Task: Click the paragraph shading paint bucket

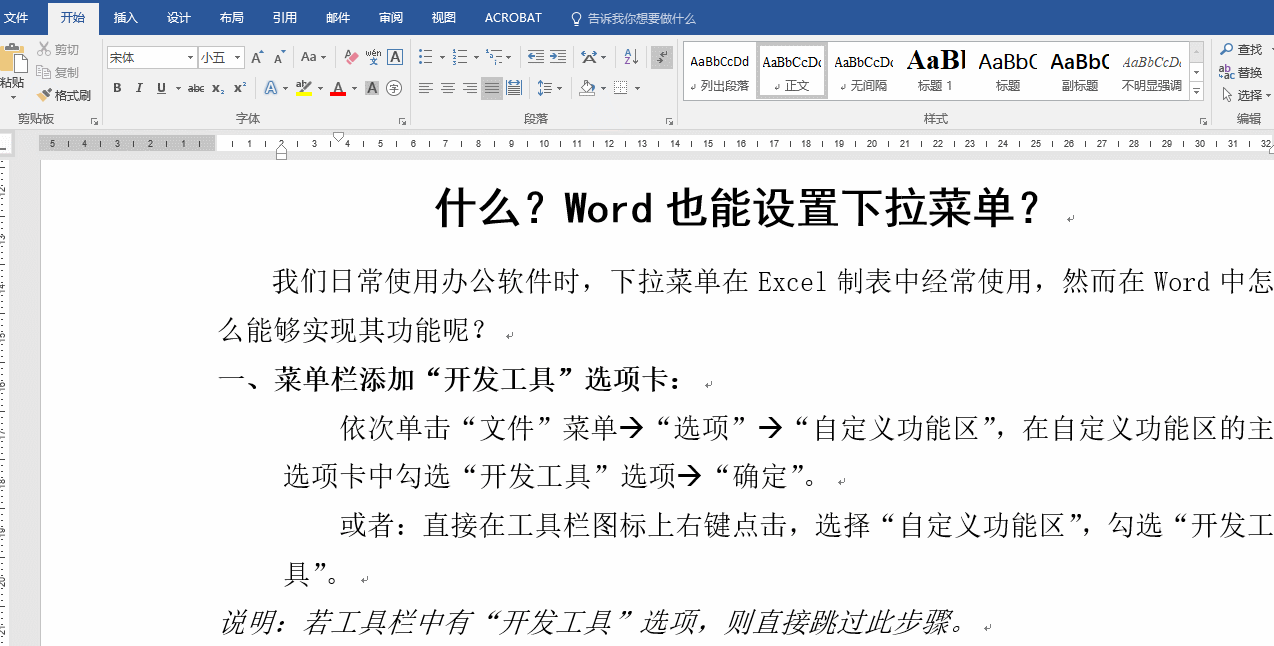Action: 588,88
